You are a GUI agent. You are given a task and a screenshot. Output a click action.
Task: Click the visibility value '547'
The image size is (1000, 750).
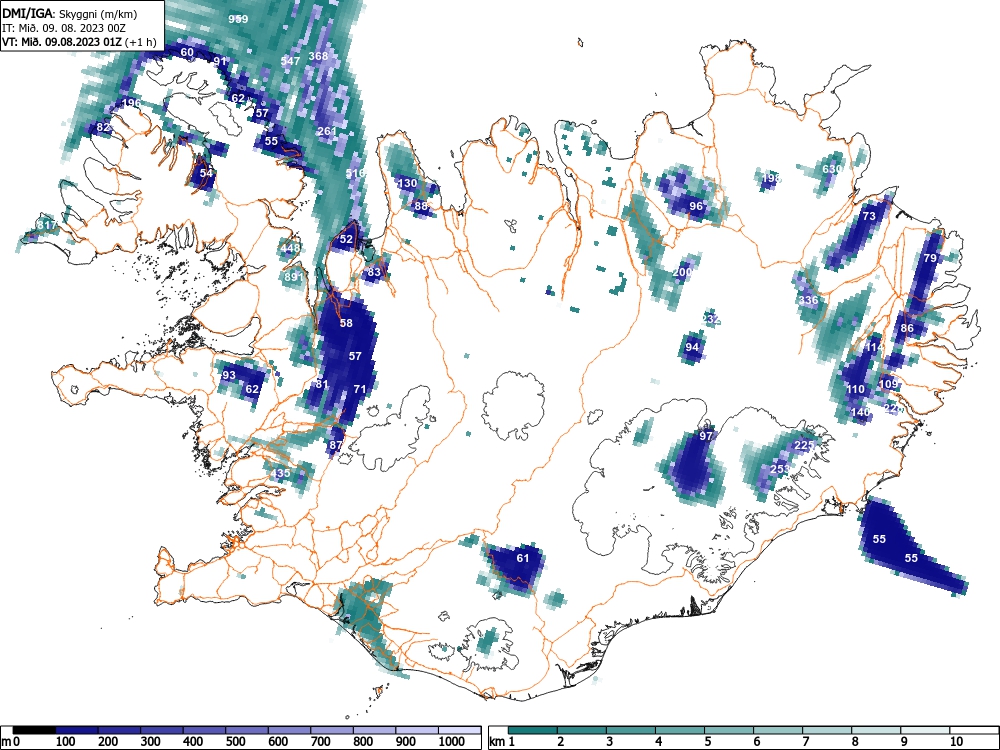(x=290, y=61)
